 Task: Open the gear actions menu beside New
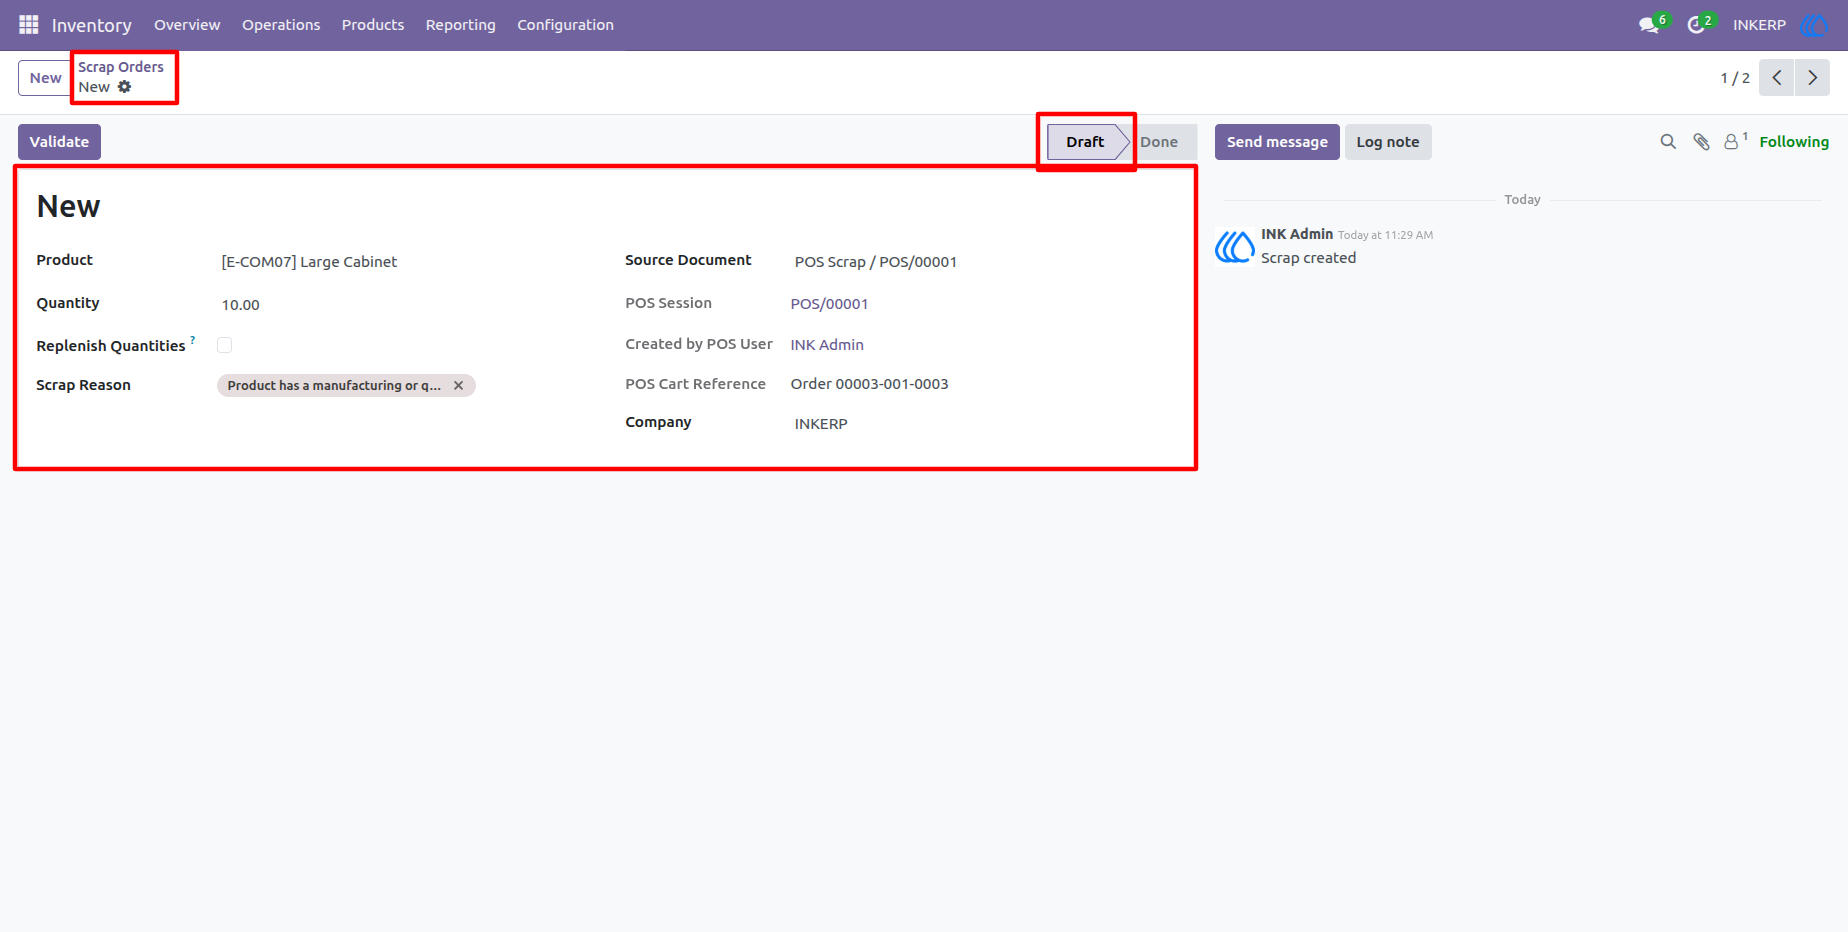pyautogui.click(x=124, y=87)
